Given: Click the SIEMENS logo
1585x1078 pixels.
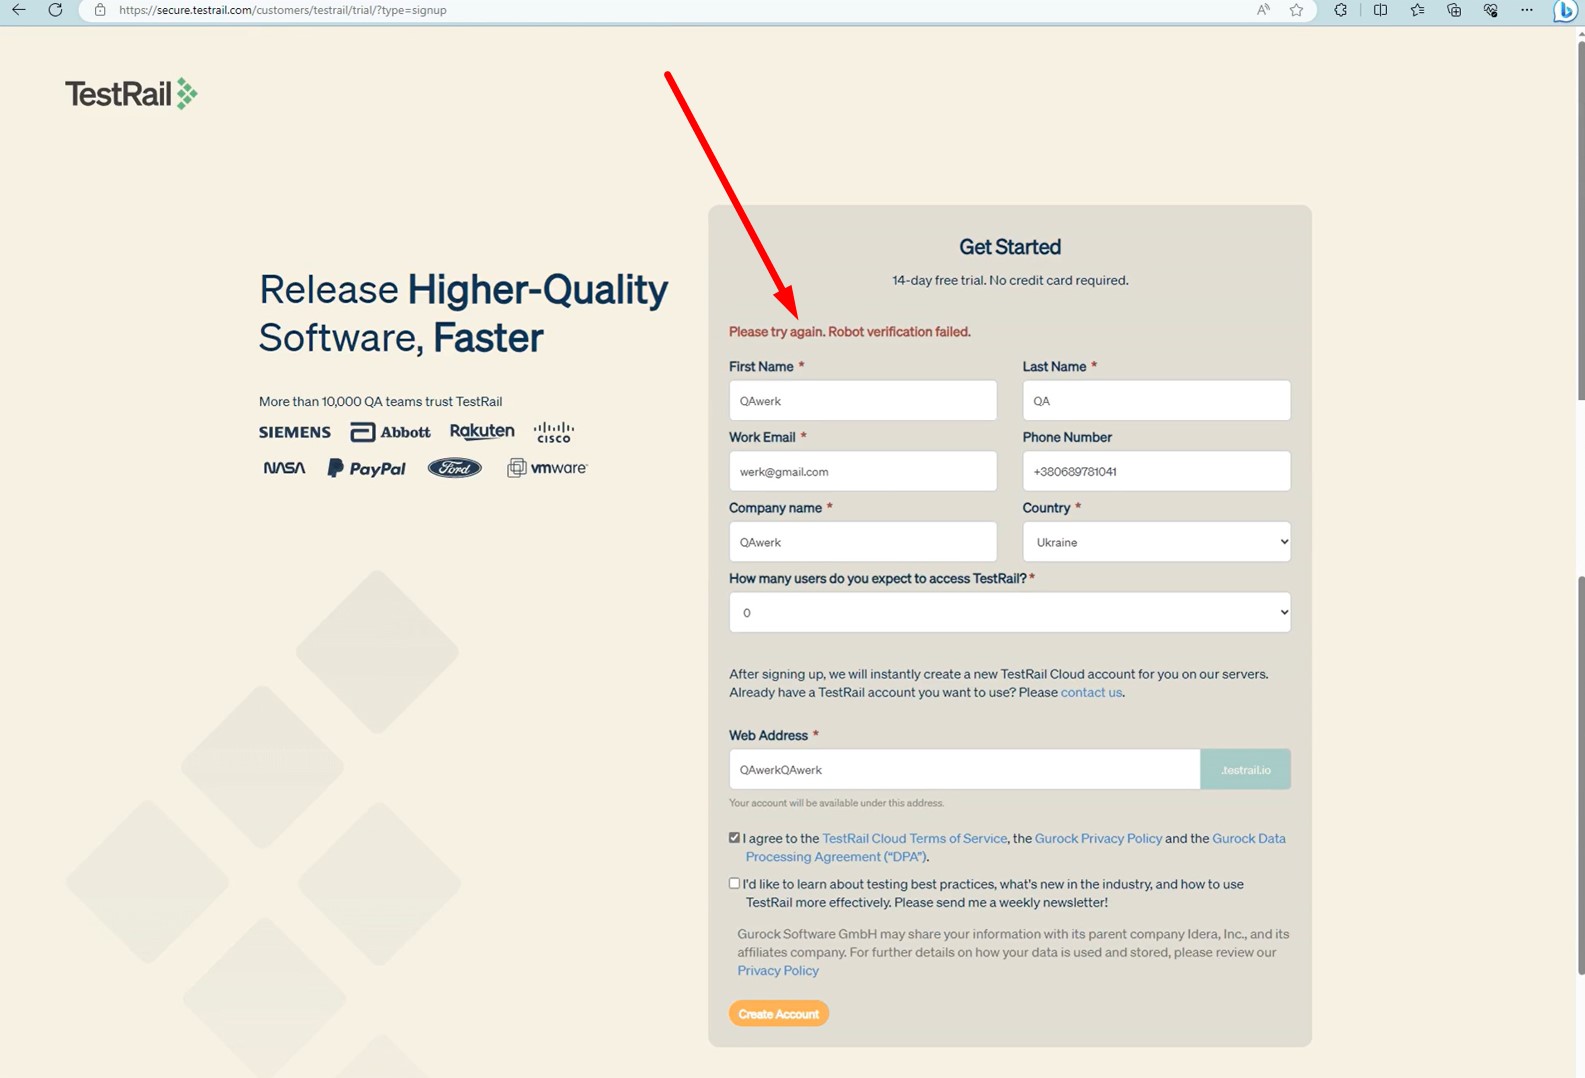Looking at the screenshot, I should click(x=294, y=432).
